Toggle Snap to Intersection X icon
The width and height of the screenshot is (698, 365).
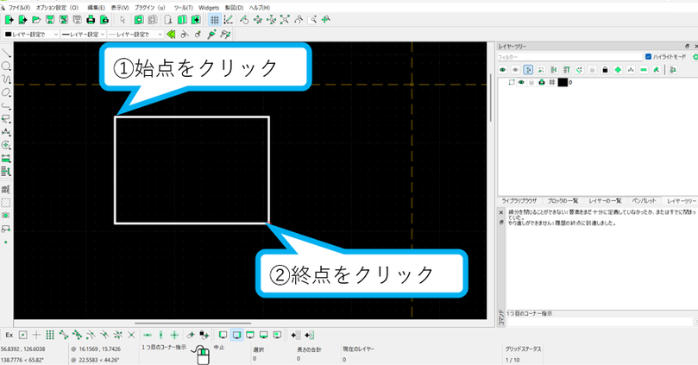click(x=131, y=335)
